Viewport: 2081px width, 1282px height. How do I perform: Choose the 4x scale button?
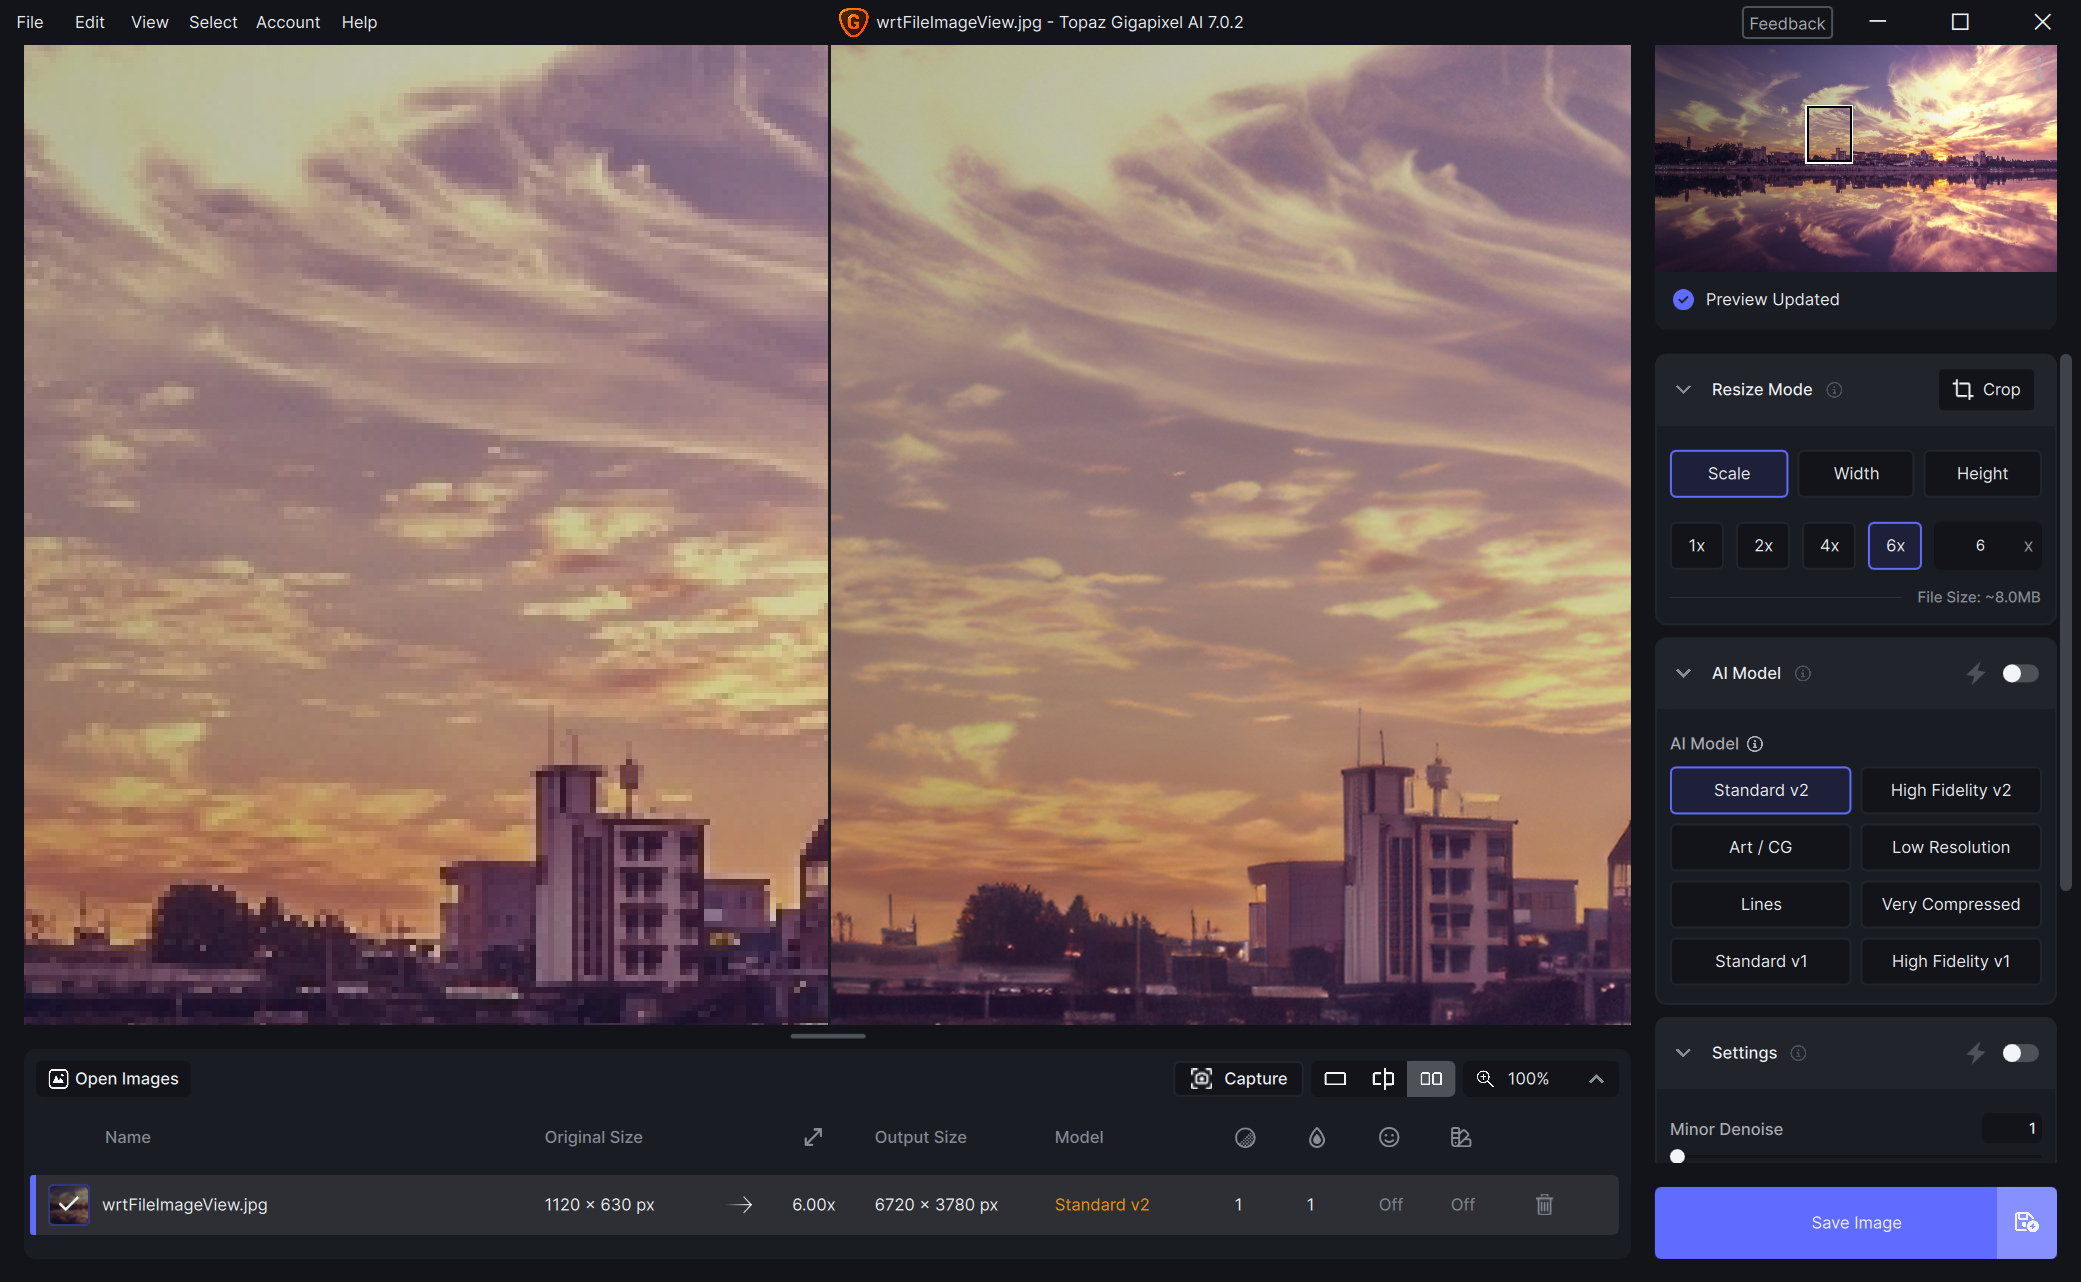pos(1828,546)
